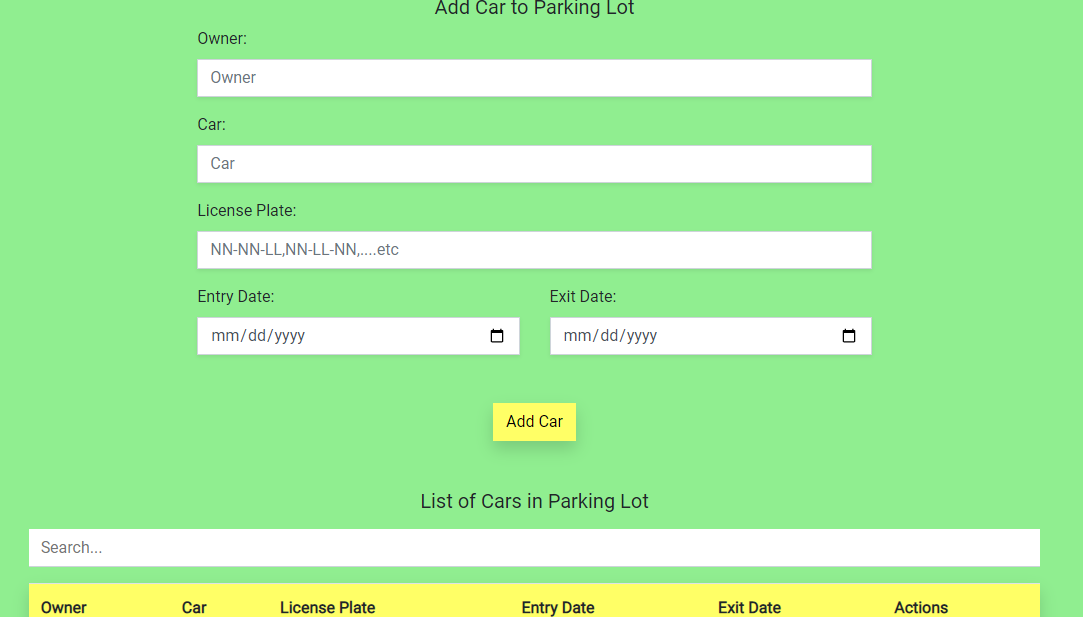Select the Car text input box
The image size is (1083, 617).
pyautogui.click(x=534, y=164)
